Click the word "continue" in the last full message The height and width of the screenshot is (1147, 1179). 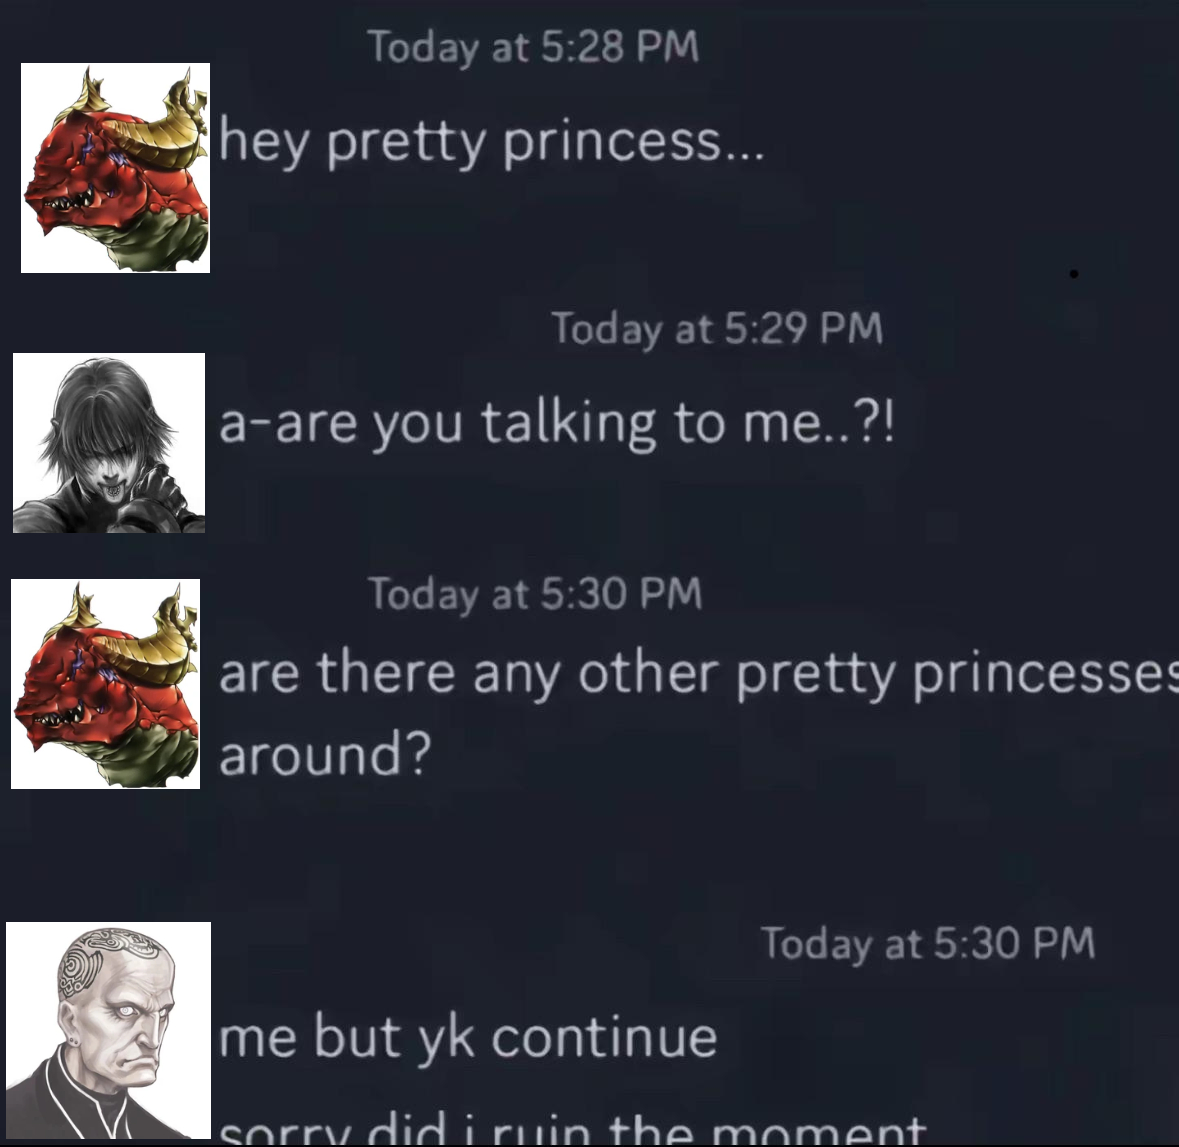[x=605, y=1037]
